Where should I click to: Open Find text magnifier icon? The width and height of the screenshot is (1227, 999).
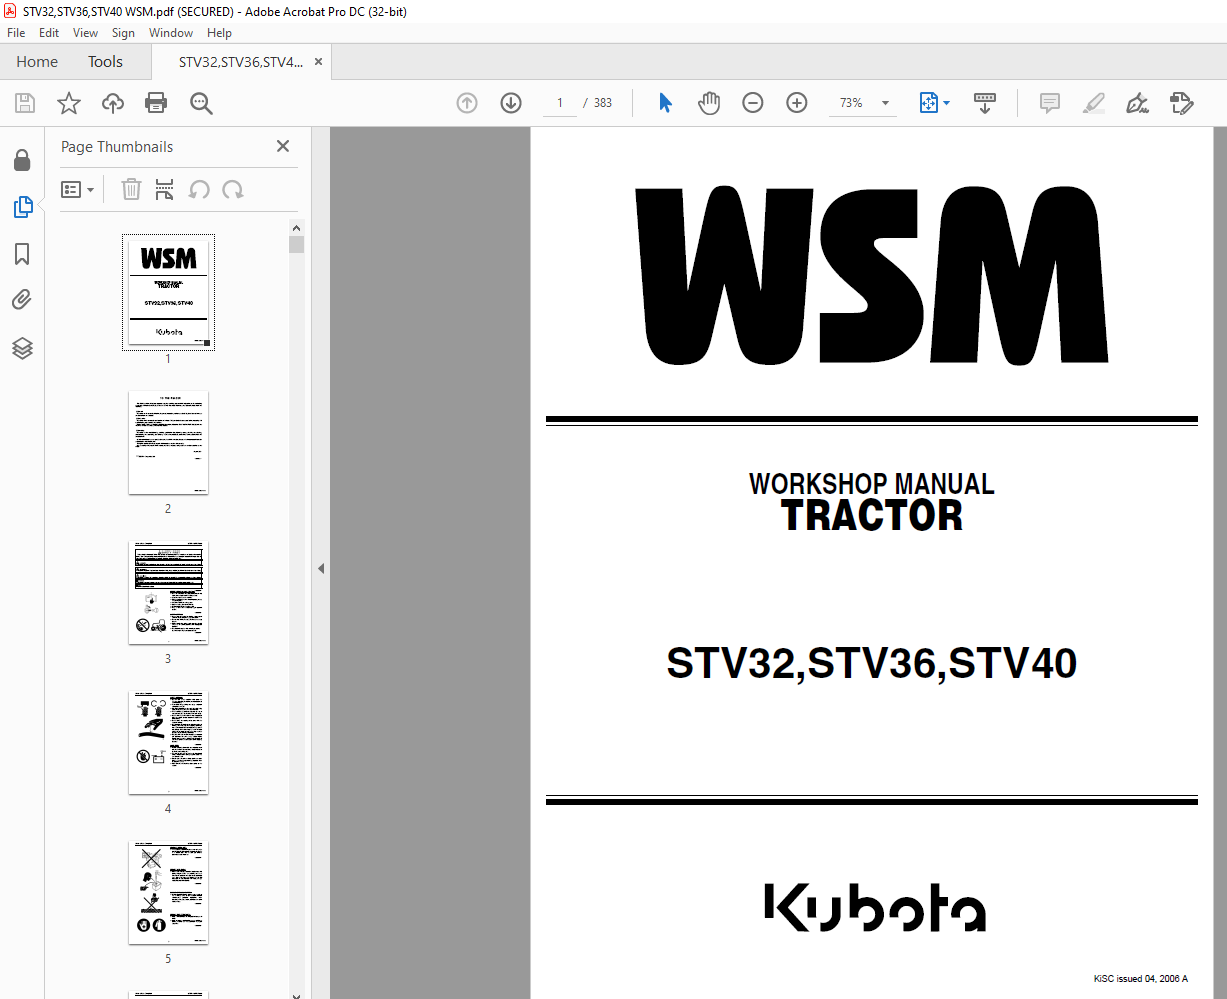(x=201, y=103)
